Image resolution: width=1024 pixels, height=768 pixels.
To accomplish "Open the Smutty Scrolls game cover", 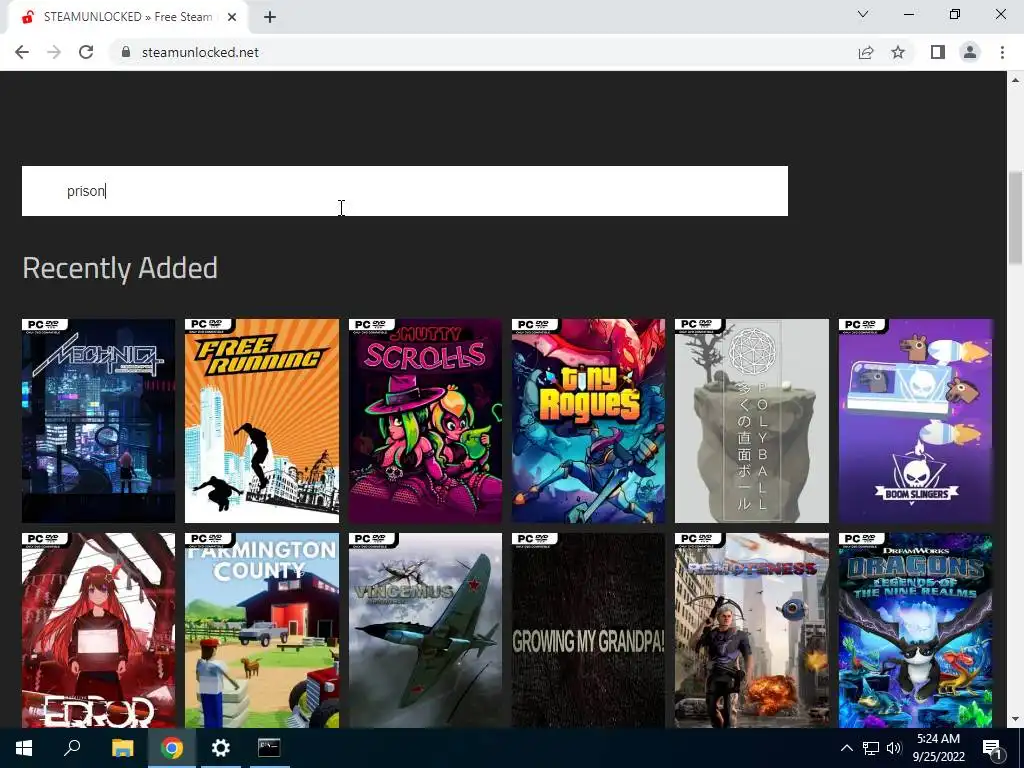I will (425, 421).
